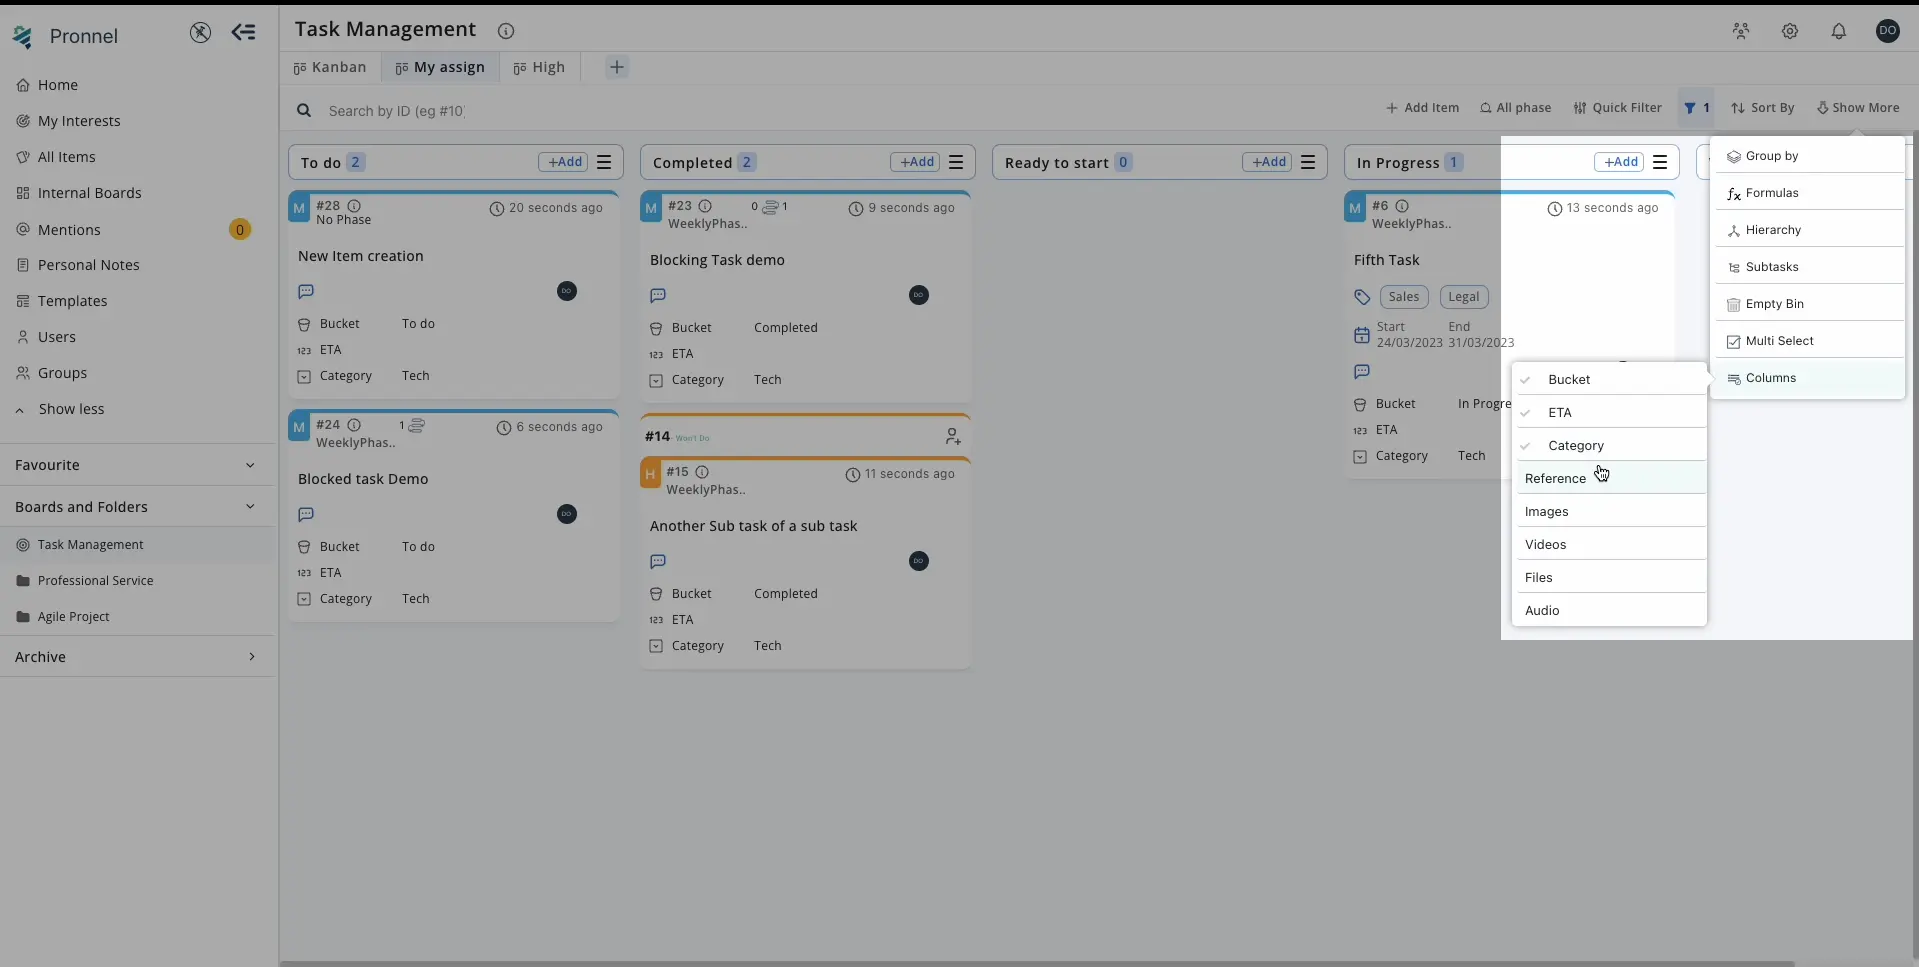
Task: Open the Show More dropdown
Action: [1858, 108]
